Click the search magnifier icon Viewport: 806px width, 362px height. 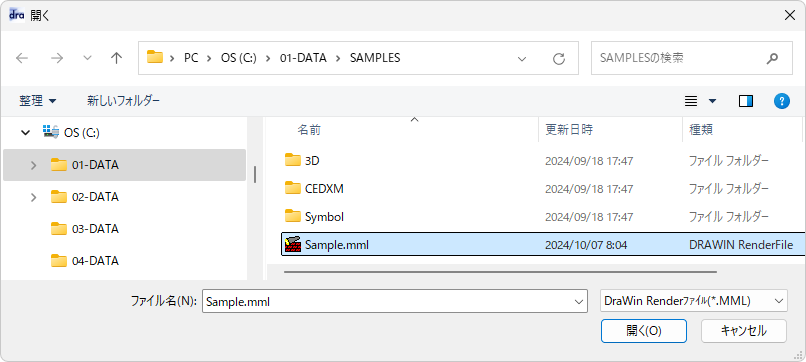tap(772, 59)
